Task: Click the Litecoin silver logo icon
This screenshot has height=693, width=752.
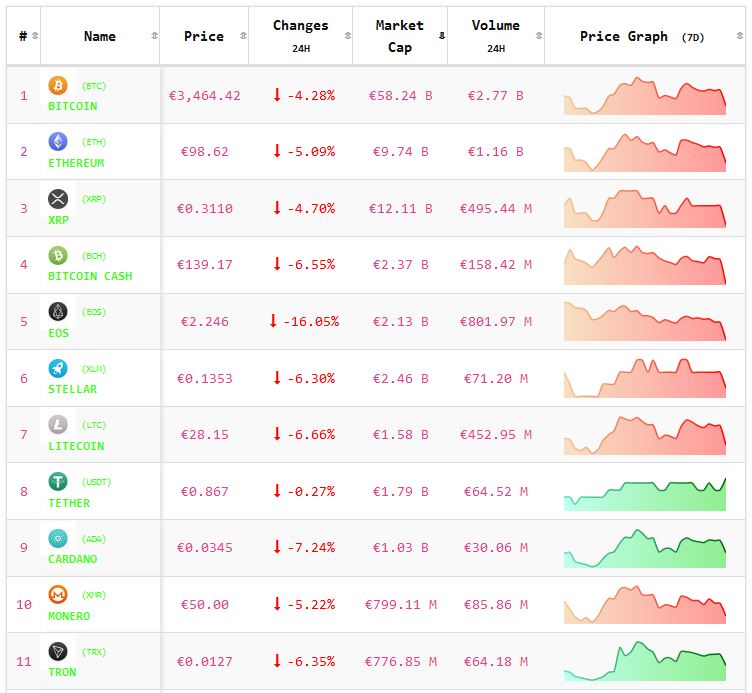Action: 58,425
